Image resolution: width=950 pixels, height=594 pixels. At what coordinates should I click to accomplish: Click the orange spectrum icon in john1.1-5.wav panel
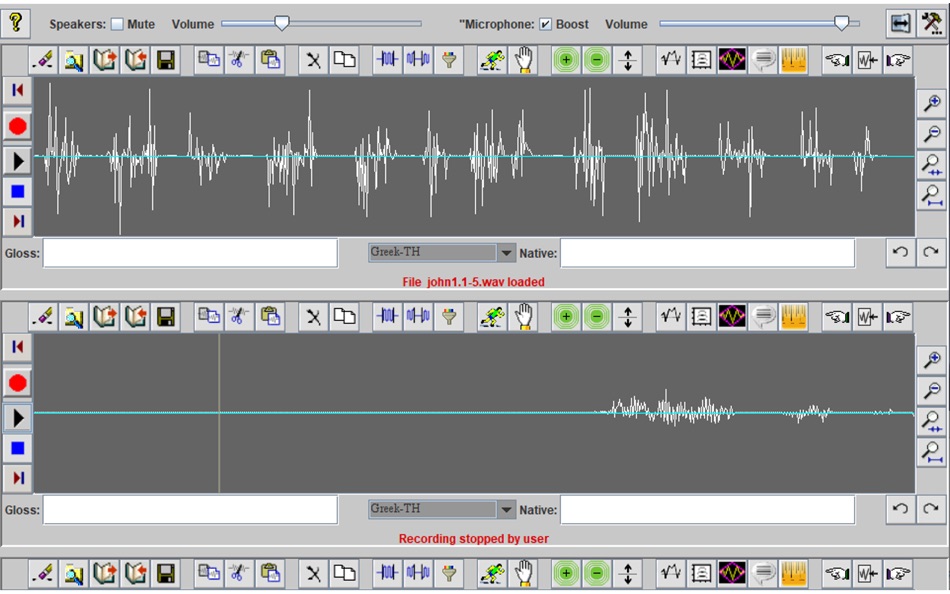pos(794,60)
